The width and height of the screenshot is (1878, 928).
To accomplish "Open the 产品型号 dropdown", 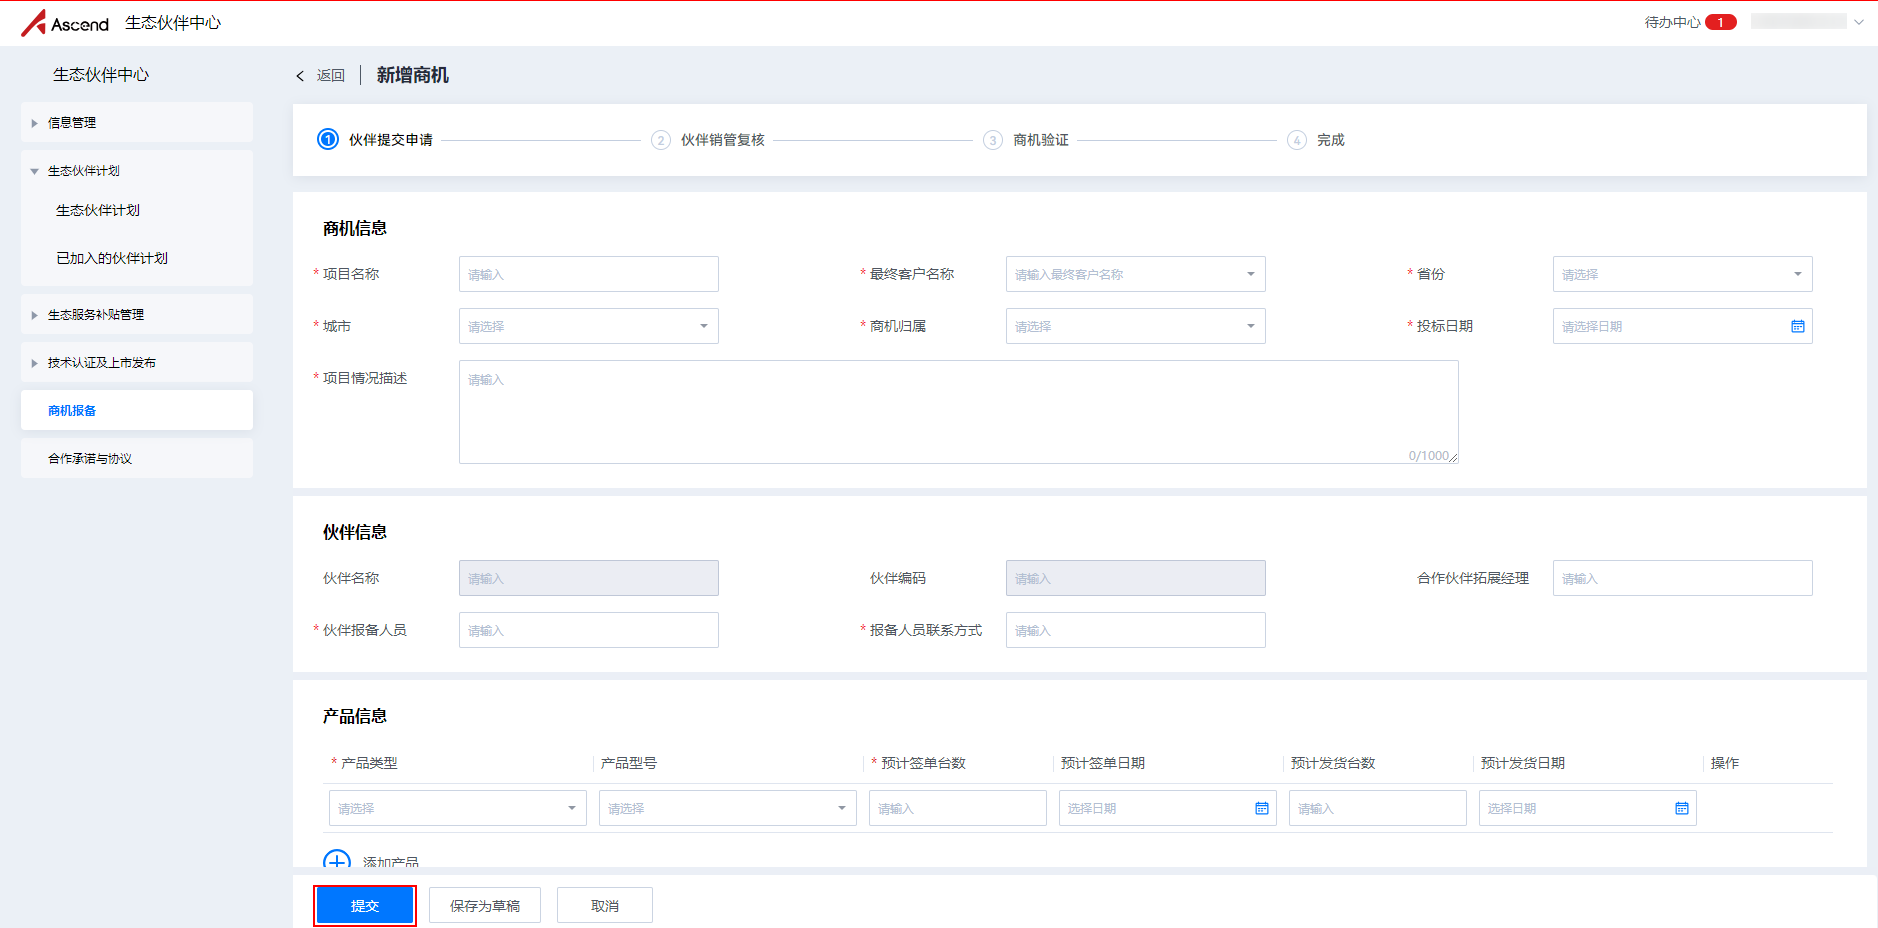I will point(728,808).
